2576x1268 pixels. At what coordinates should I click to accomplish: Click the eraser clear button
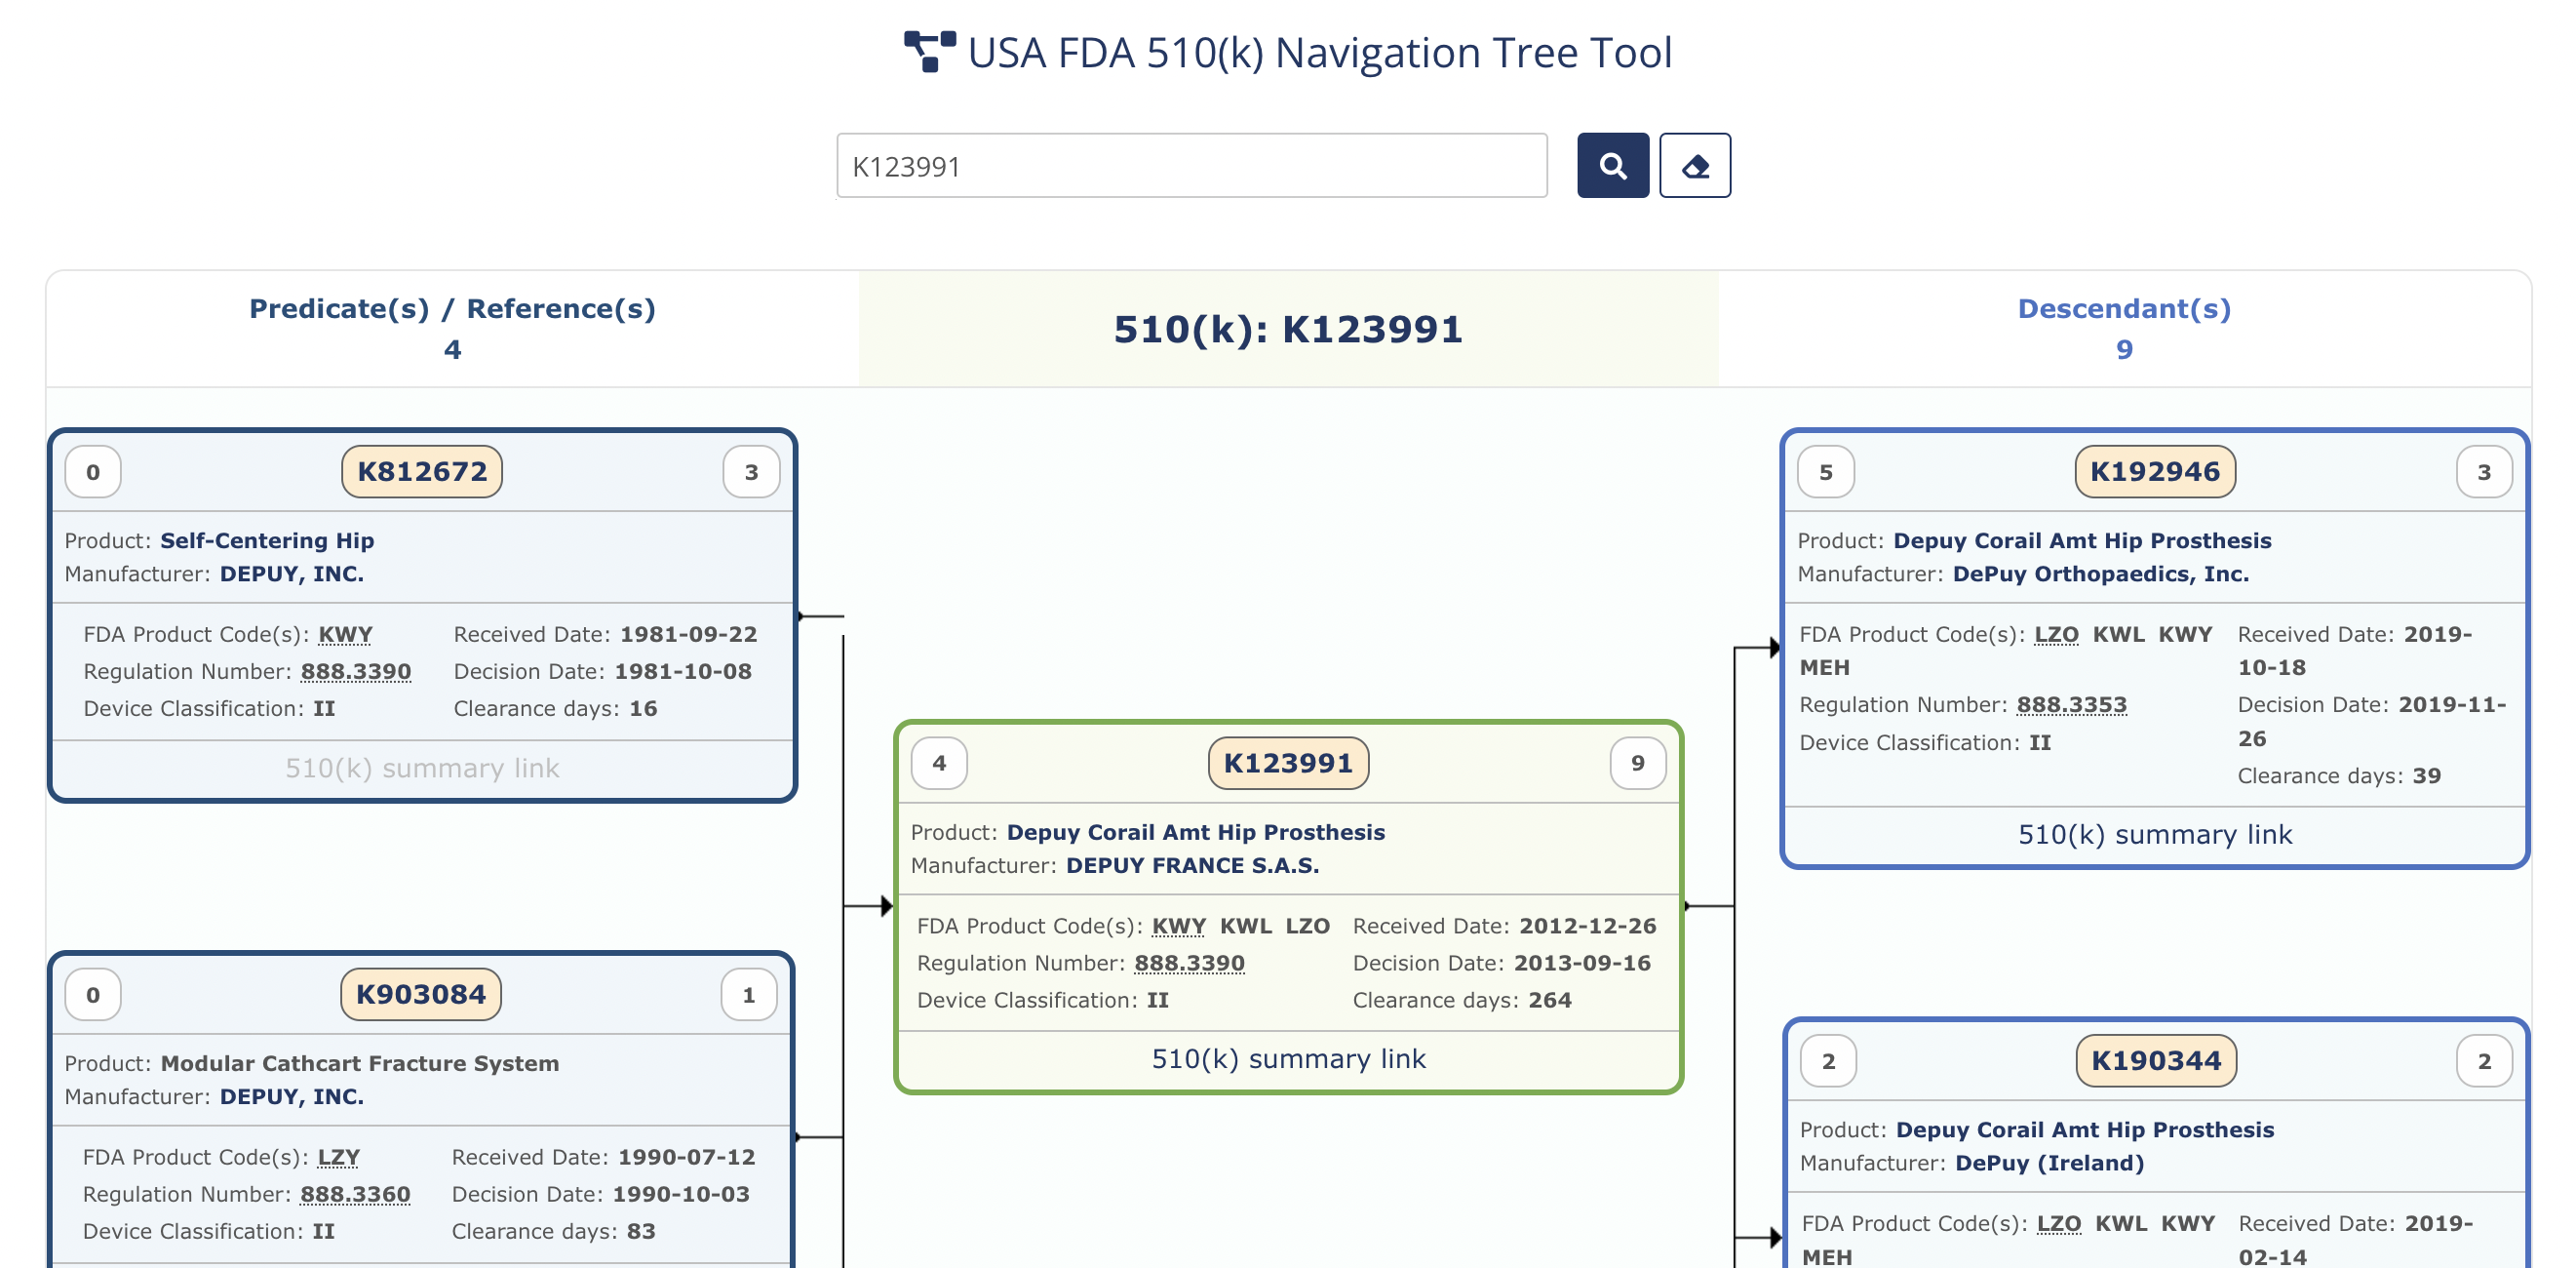(x=1694, y=166)
